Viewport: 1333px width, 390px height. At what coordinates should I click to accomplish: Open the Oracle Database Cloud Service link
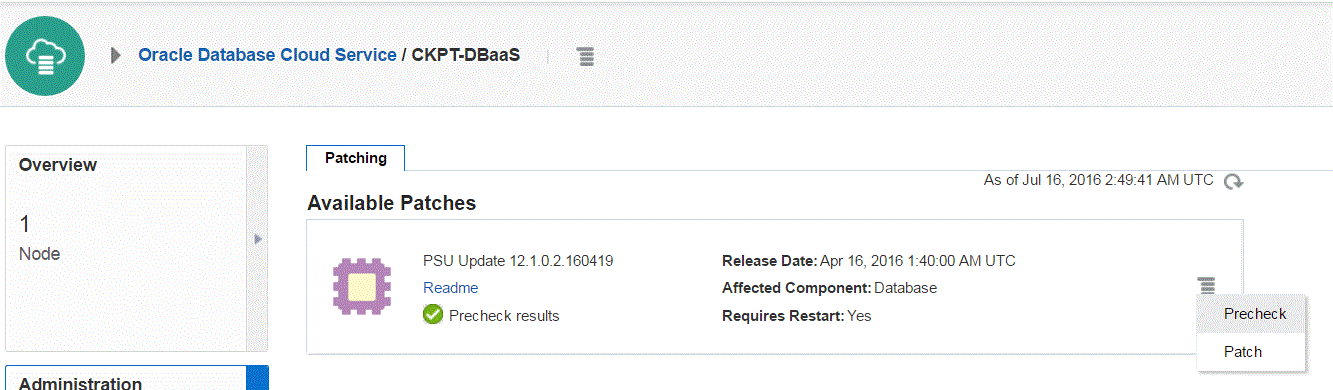[x=267, y=55]
